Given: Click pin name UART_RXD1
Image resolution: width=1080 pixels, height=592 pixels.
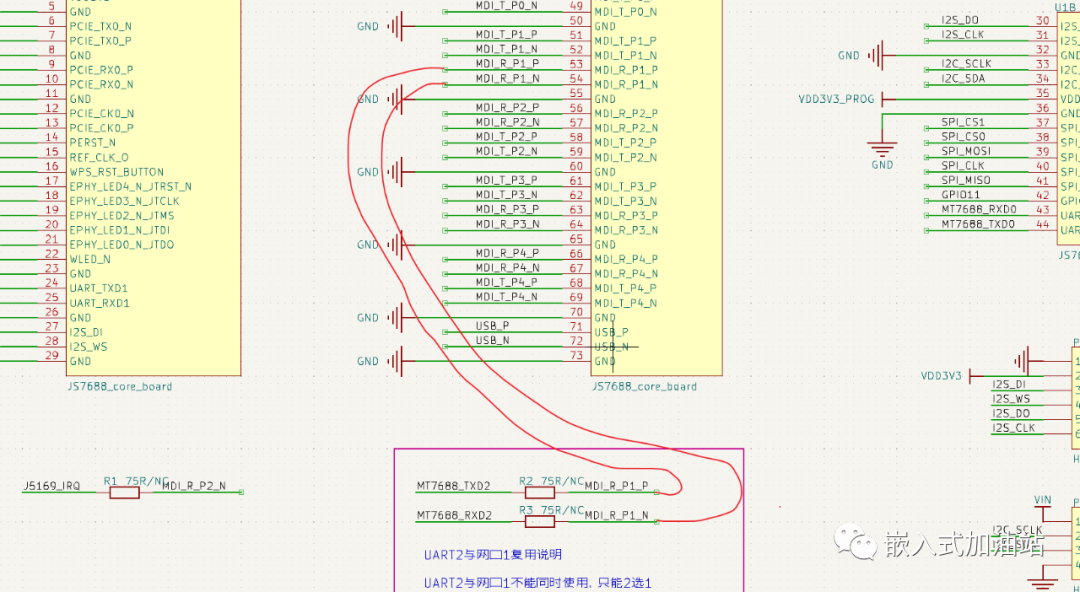Looking at the screenshot, I should tap(99, 303).
